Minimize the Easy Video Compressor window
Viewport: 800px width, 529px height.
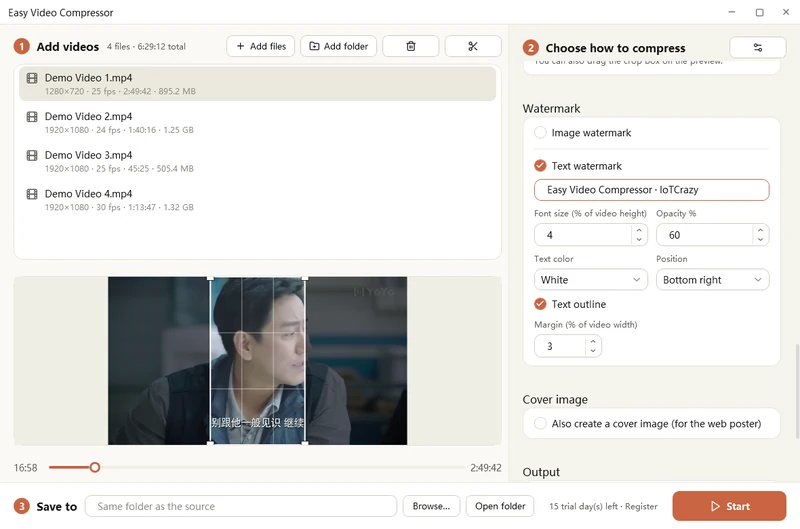coord(732,12)
